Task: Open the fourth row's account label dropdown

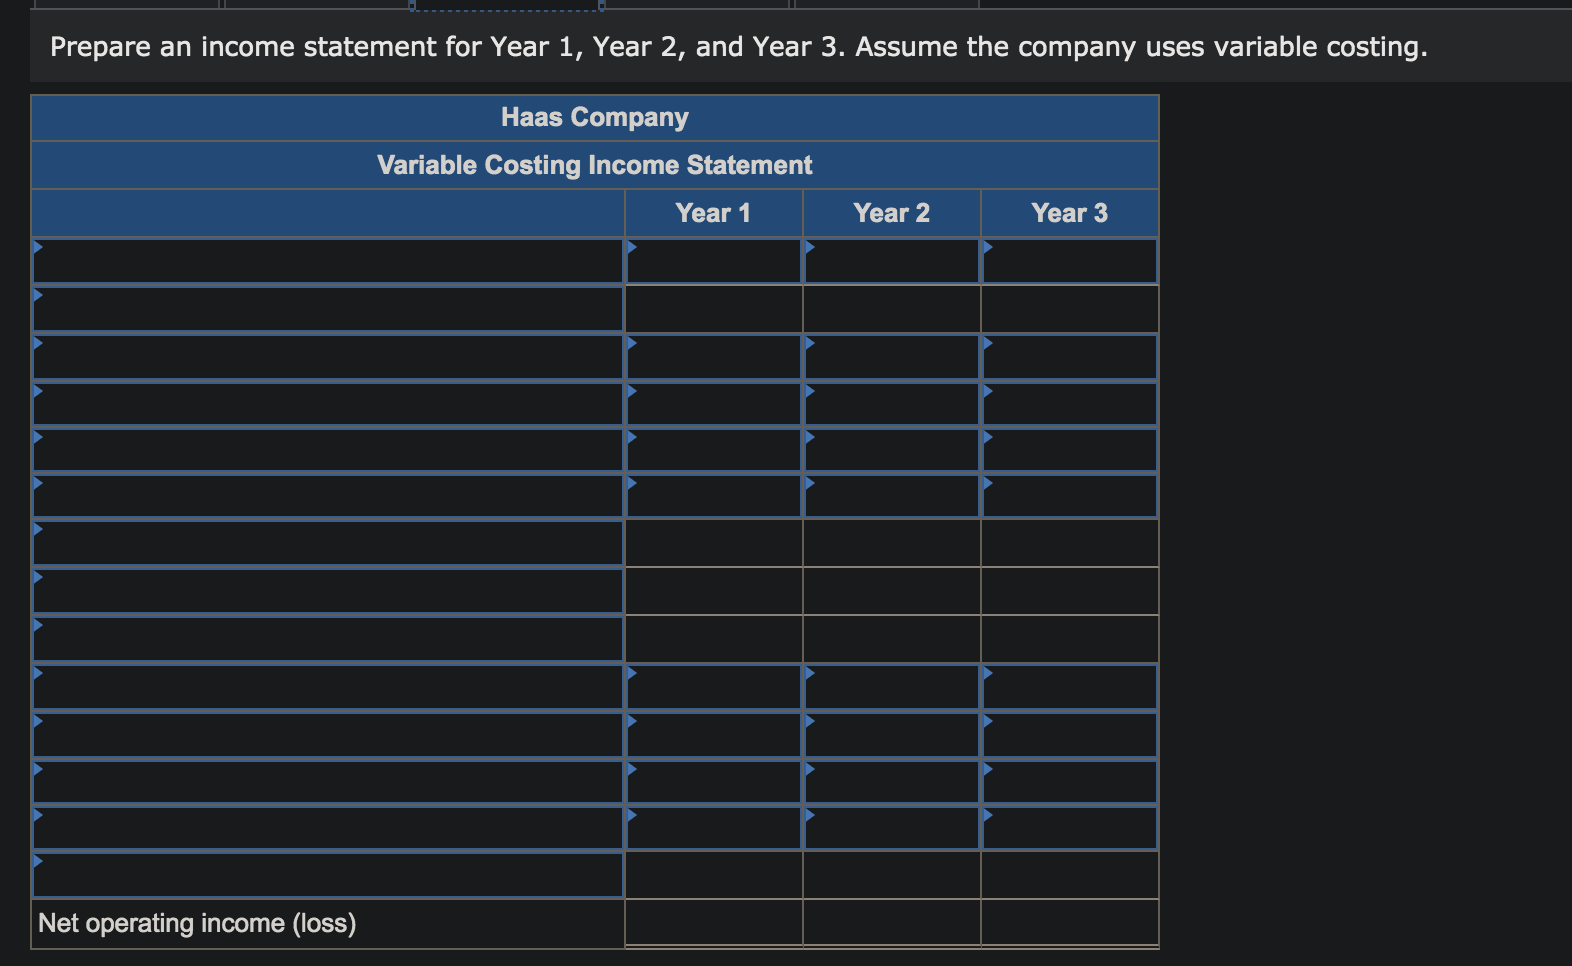Action: click(328, 404)
